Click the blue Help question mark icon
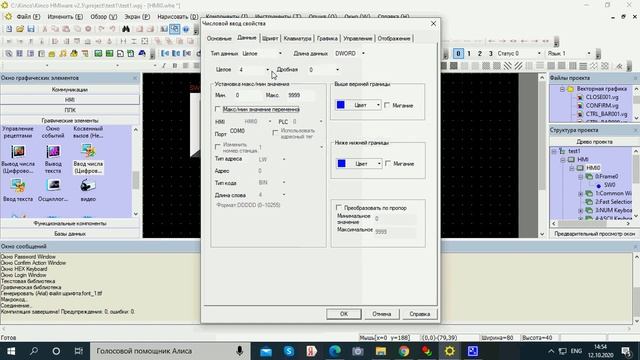This screenshot has width=640, height=360. coord(186,29)
